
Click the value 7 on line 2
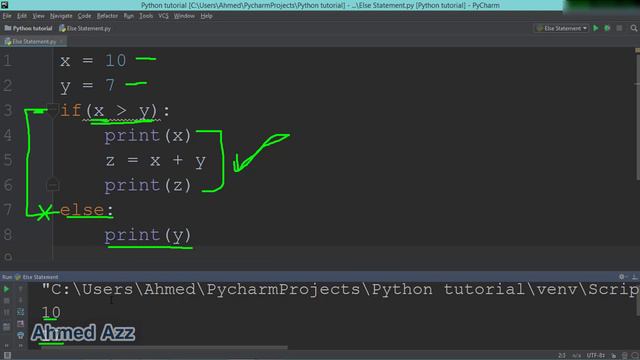pyautogui.click(x=110, y=85)
